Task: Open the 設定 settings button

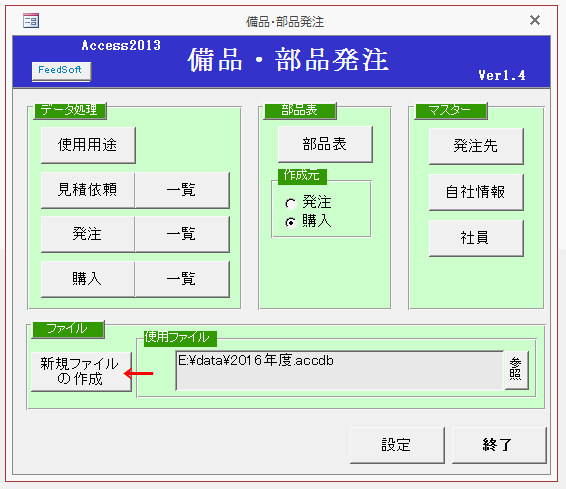Action: [x=397, y=445]
